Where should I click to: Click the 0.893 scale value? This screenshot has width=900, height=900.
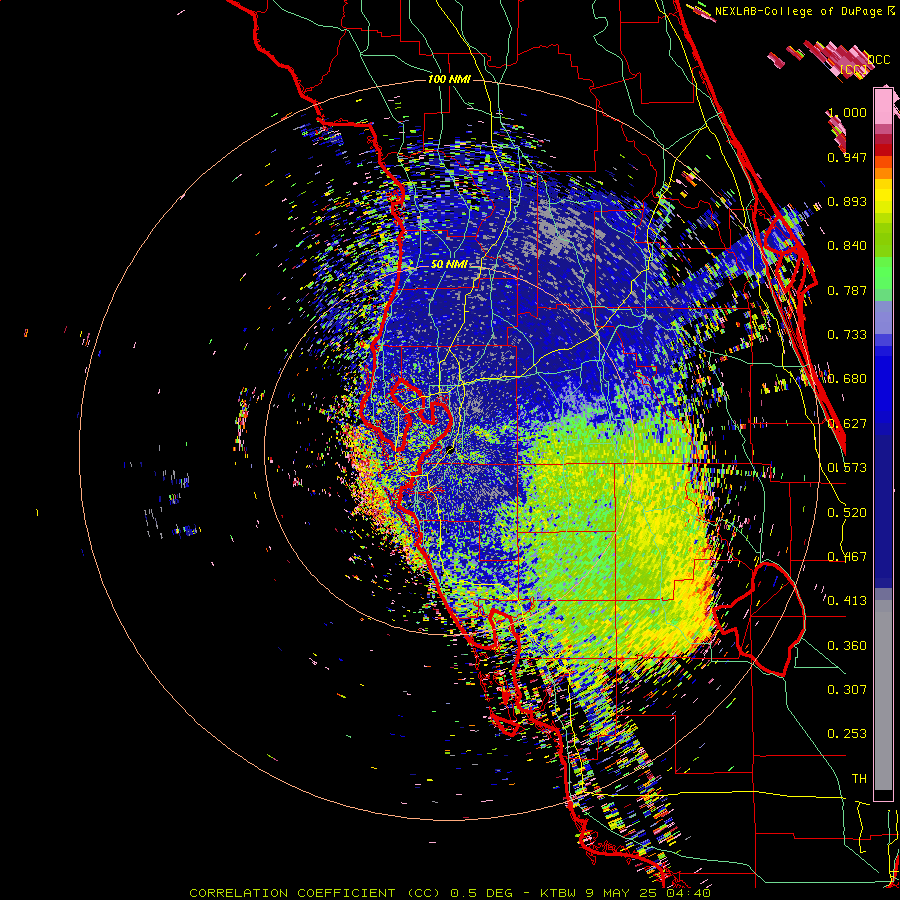point(847,201)
